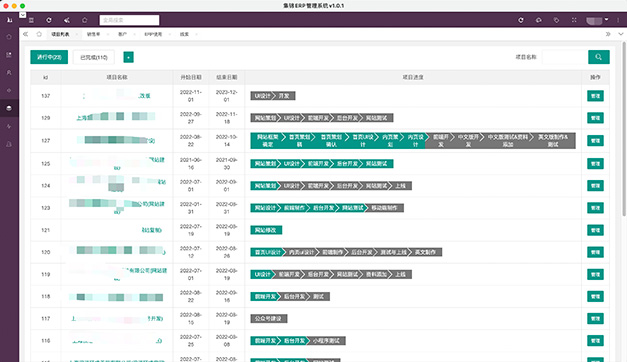This screenshot has height=362, width=627.
Task: Switch to the 客户 tab
Action: (122, 34)
